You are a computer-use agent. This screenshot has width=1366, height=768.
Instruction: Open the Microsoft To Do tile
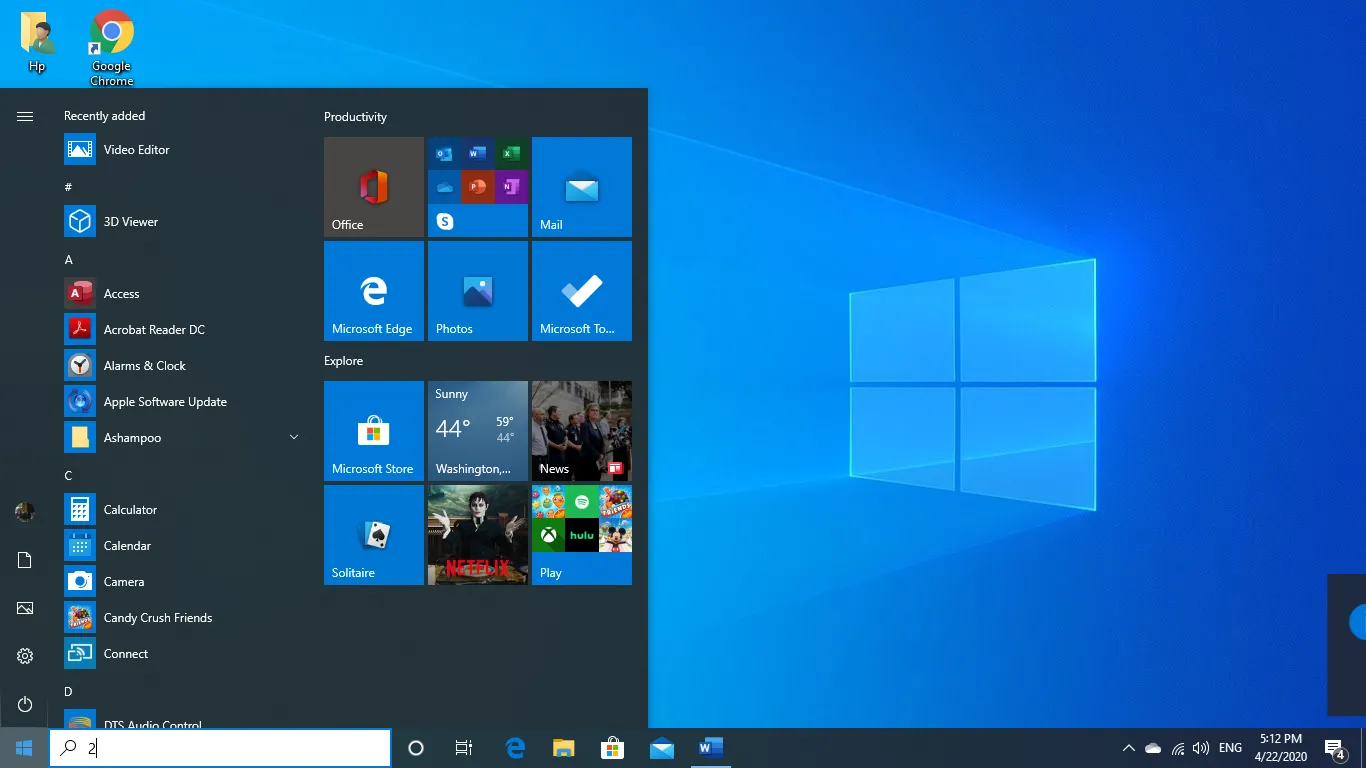coord(582,291)
